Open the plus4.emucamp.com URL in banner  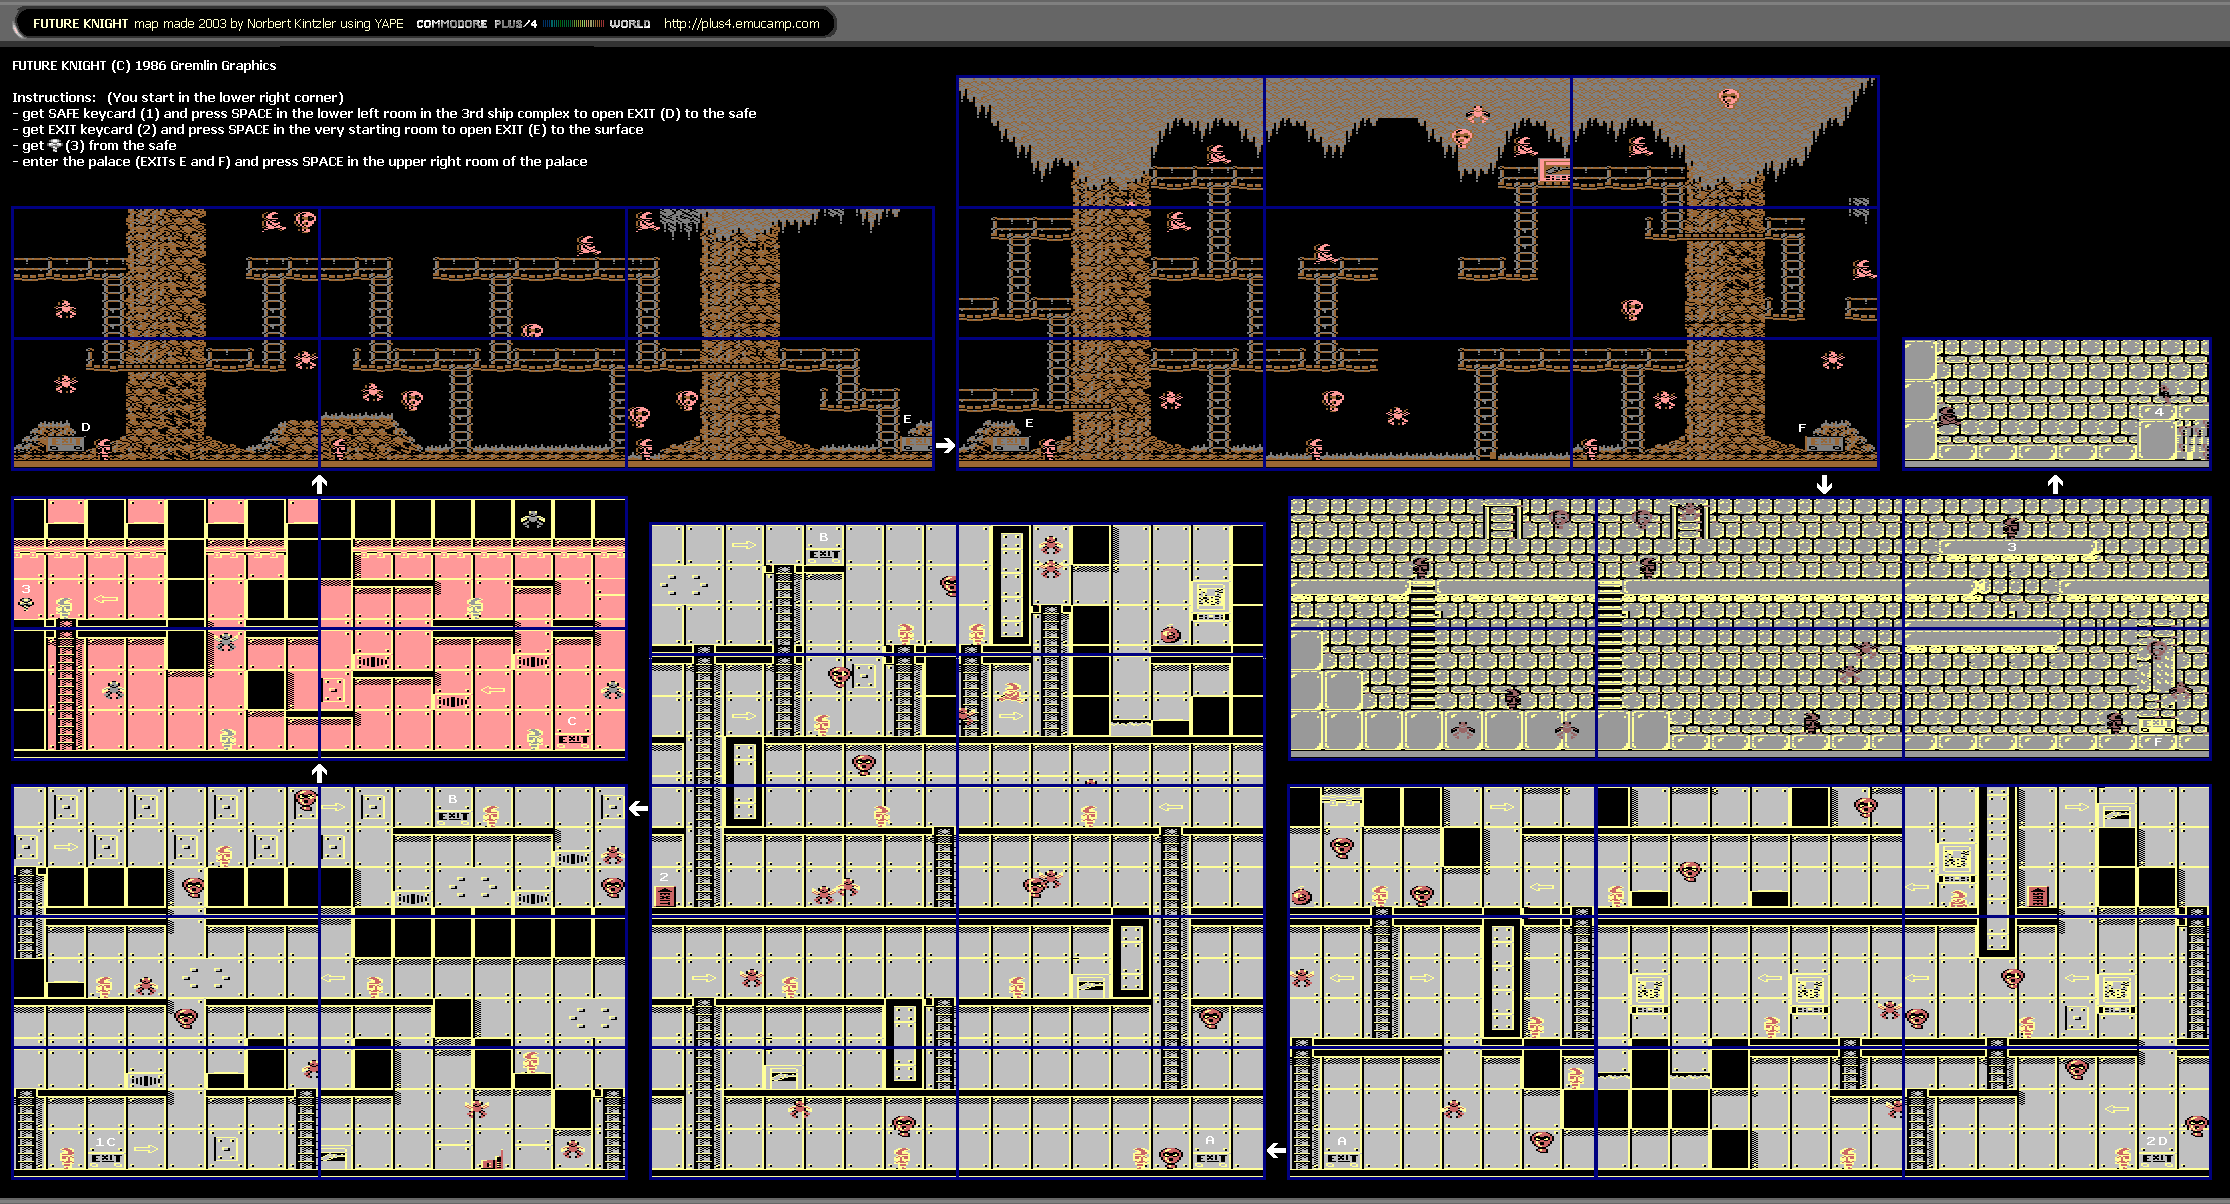pyautogui.click(x=741, y=23)
